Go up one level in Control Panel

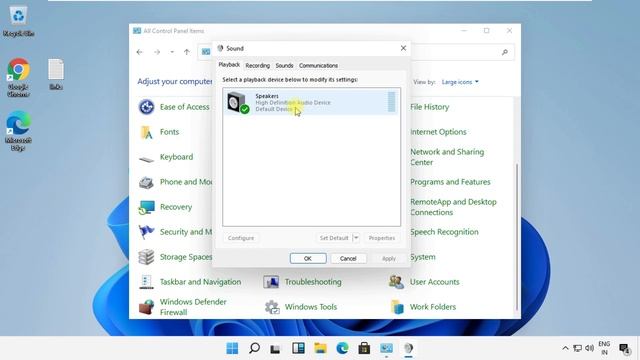(x=187, y=52)
